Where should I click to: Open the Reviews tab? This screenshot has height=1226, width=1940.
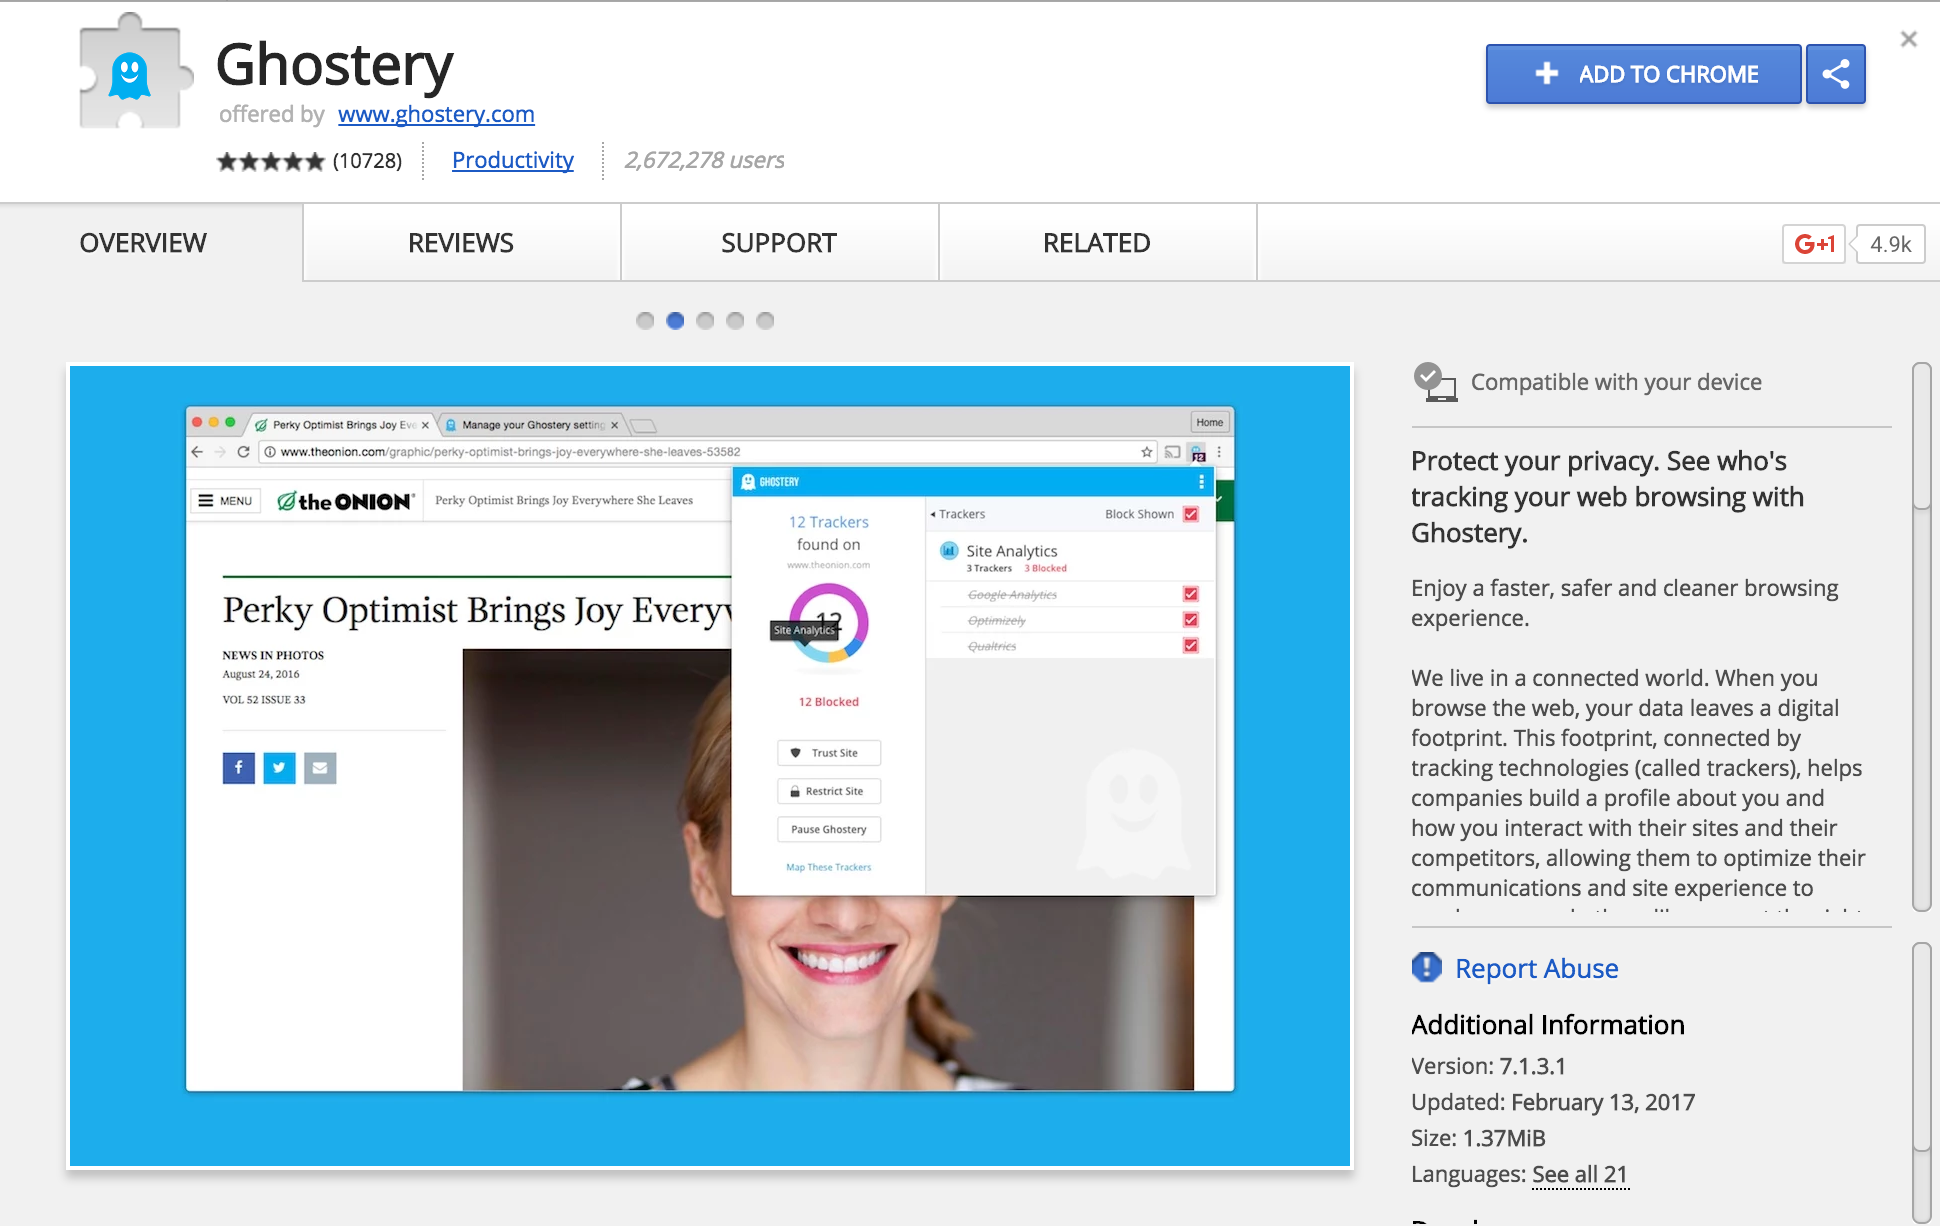click(461, 243)
